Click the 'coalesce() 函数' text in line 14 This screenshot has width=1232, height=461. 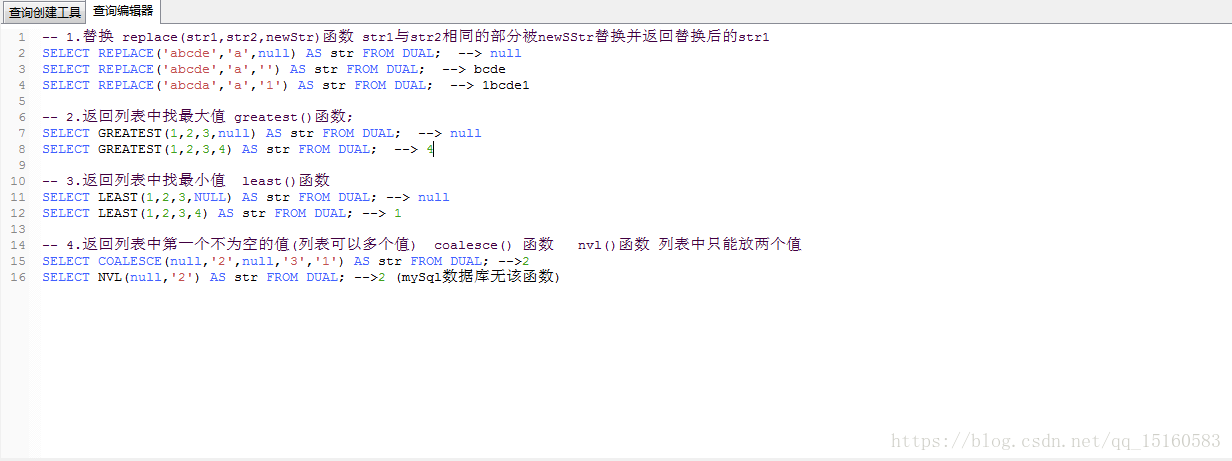(494, 245)
